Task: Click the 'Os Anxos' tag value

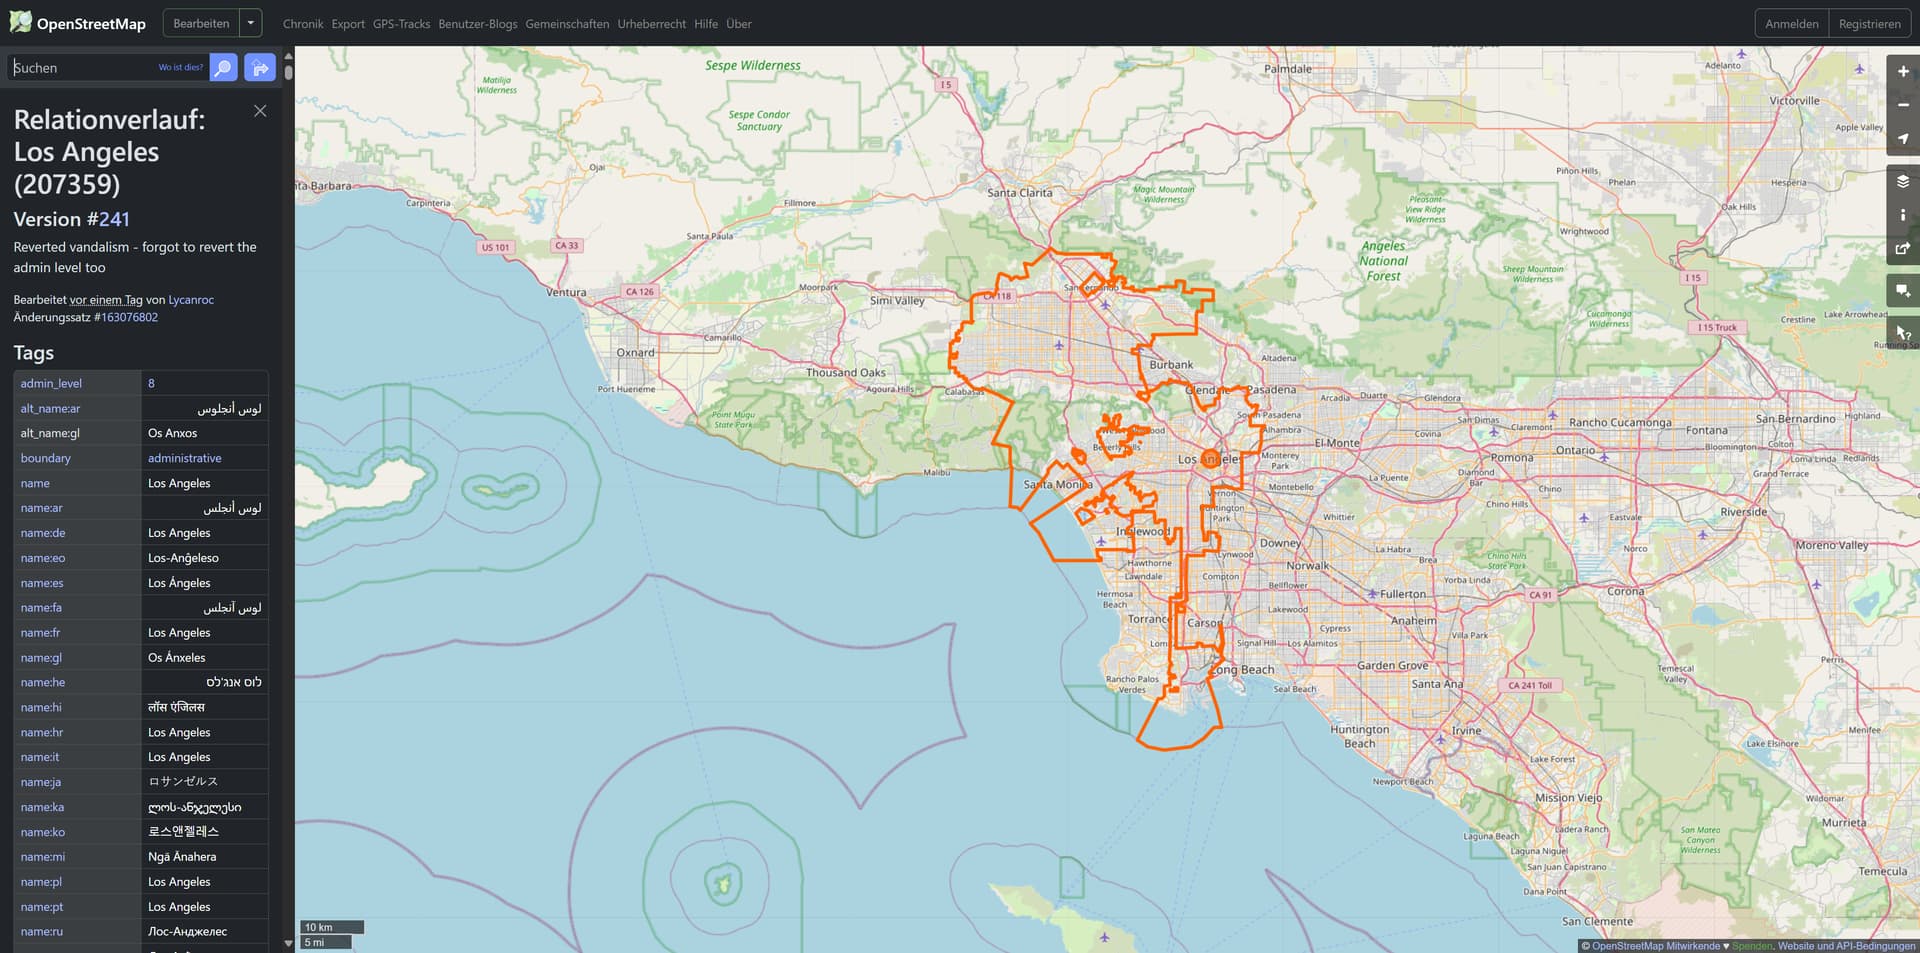Action: coord(173,433)
